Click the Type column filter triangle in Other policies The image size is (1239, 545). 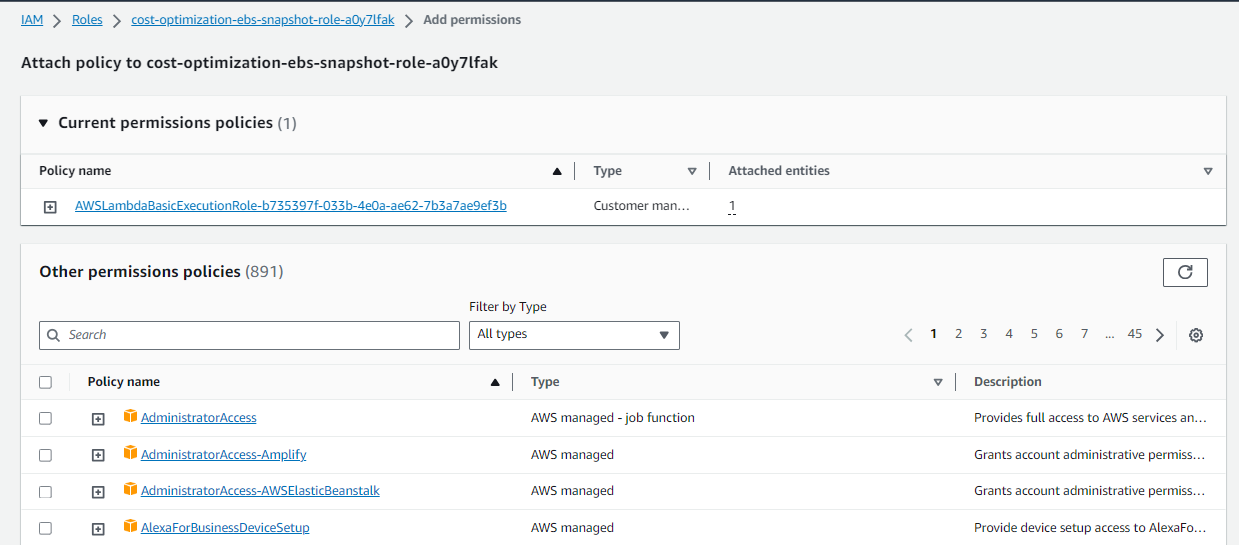point(938,382)
